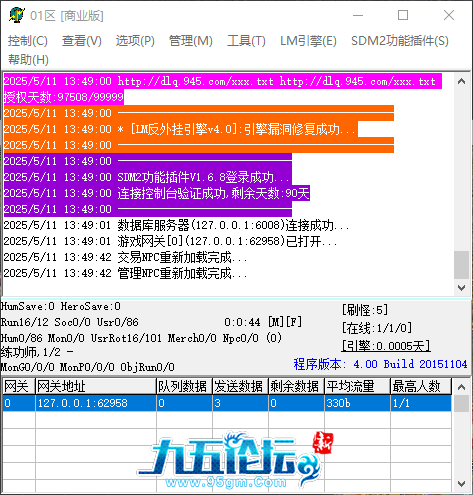Click the [引擎:0.0005天] status text
This screenshot has width=473, height=495.
point(386,346)
